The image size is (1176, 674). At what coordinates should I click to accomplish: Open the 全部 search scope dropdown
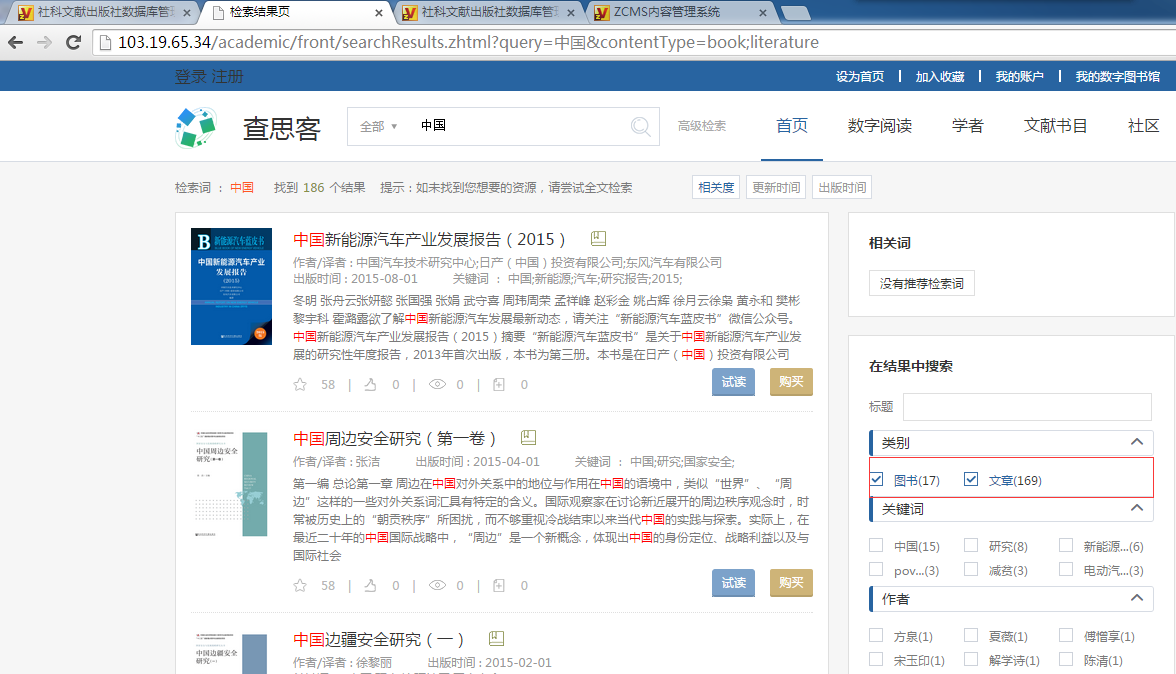point(378,126)
